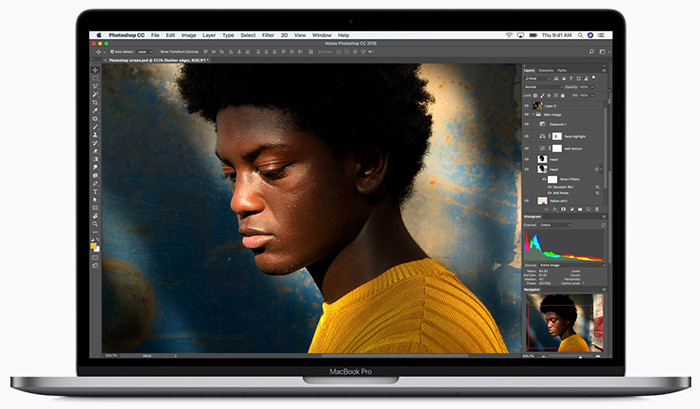Image resolution: width=700 pixels, height=409 pixels.
Task: Collapse the Main Image layer group
Action: pos(534,115)
